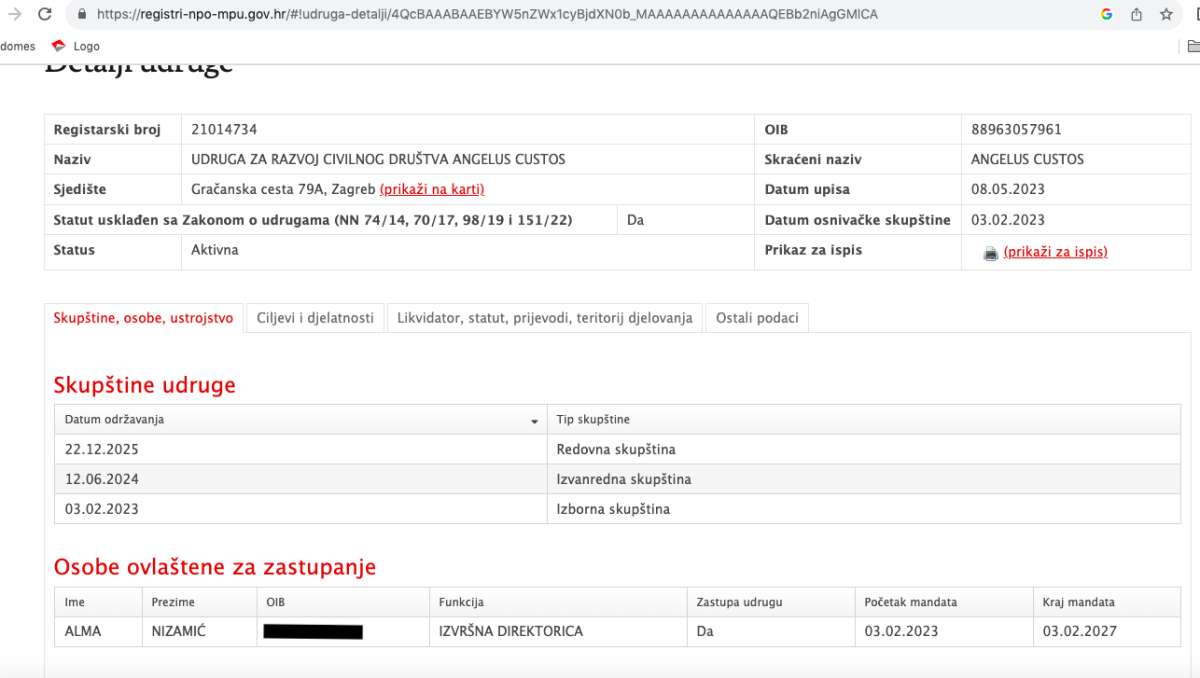Open the Skupštine, osobe, ustrojstvo tab

pyautogui.click(x=143, y=318)
